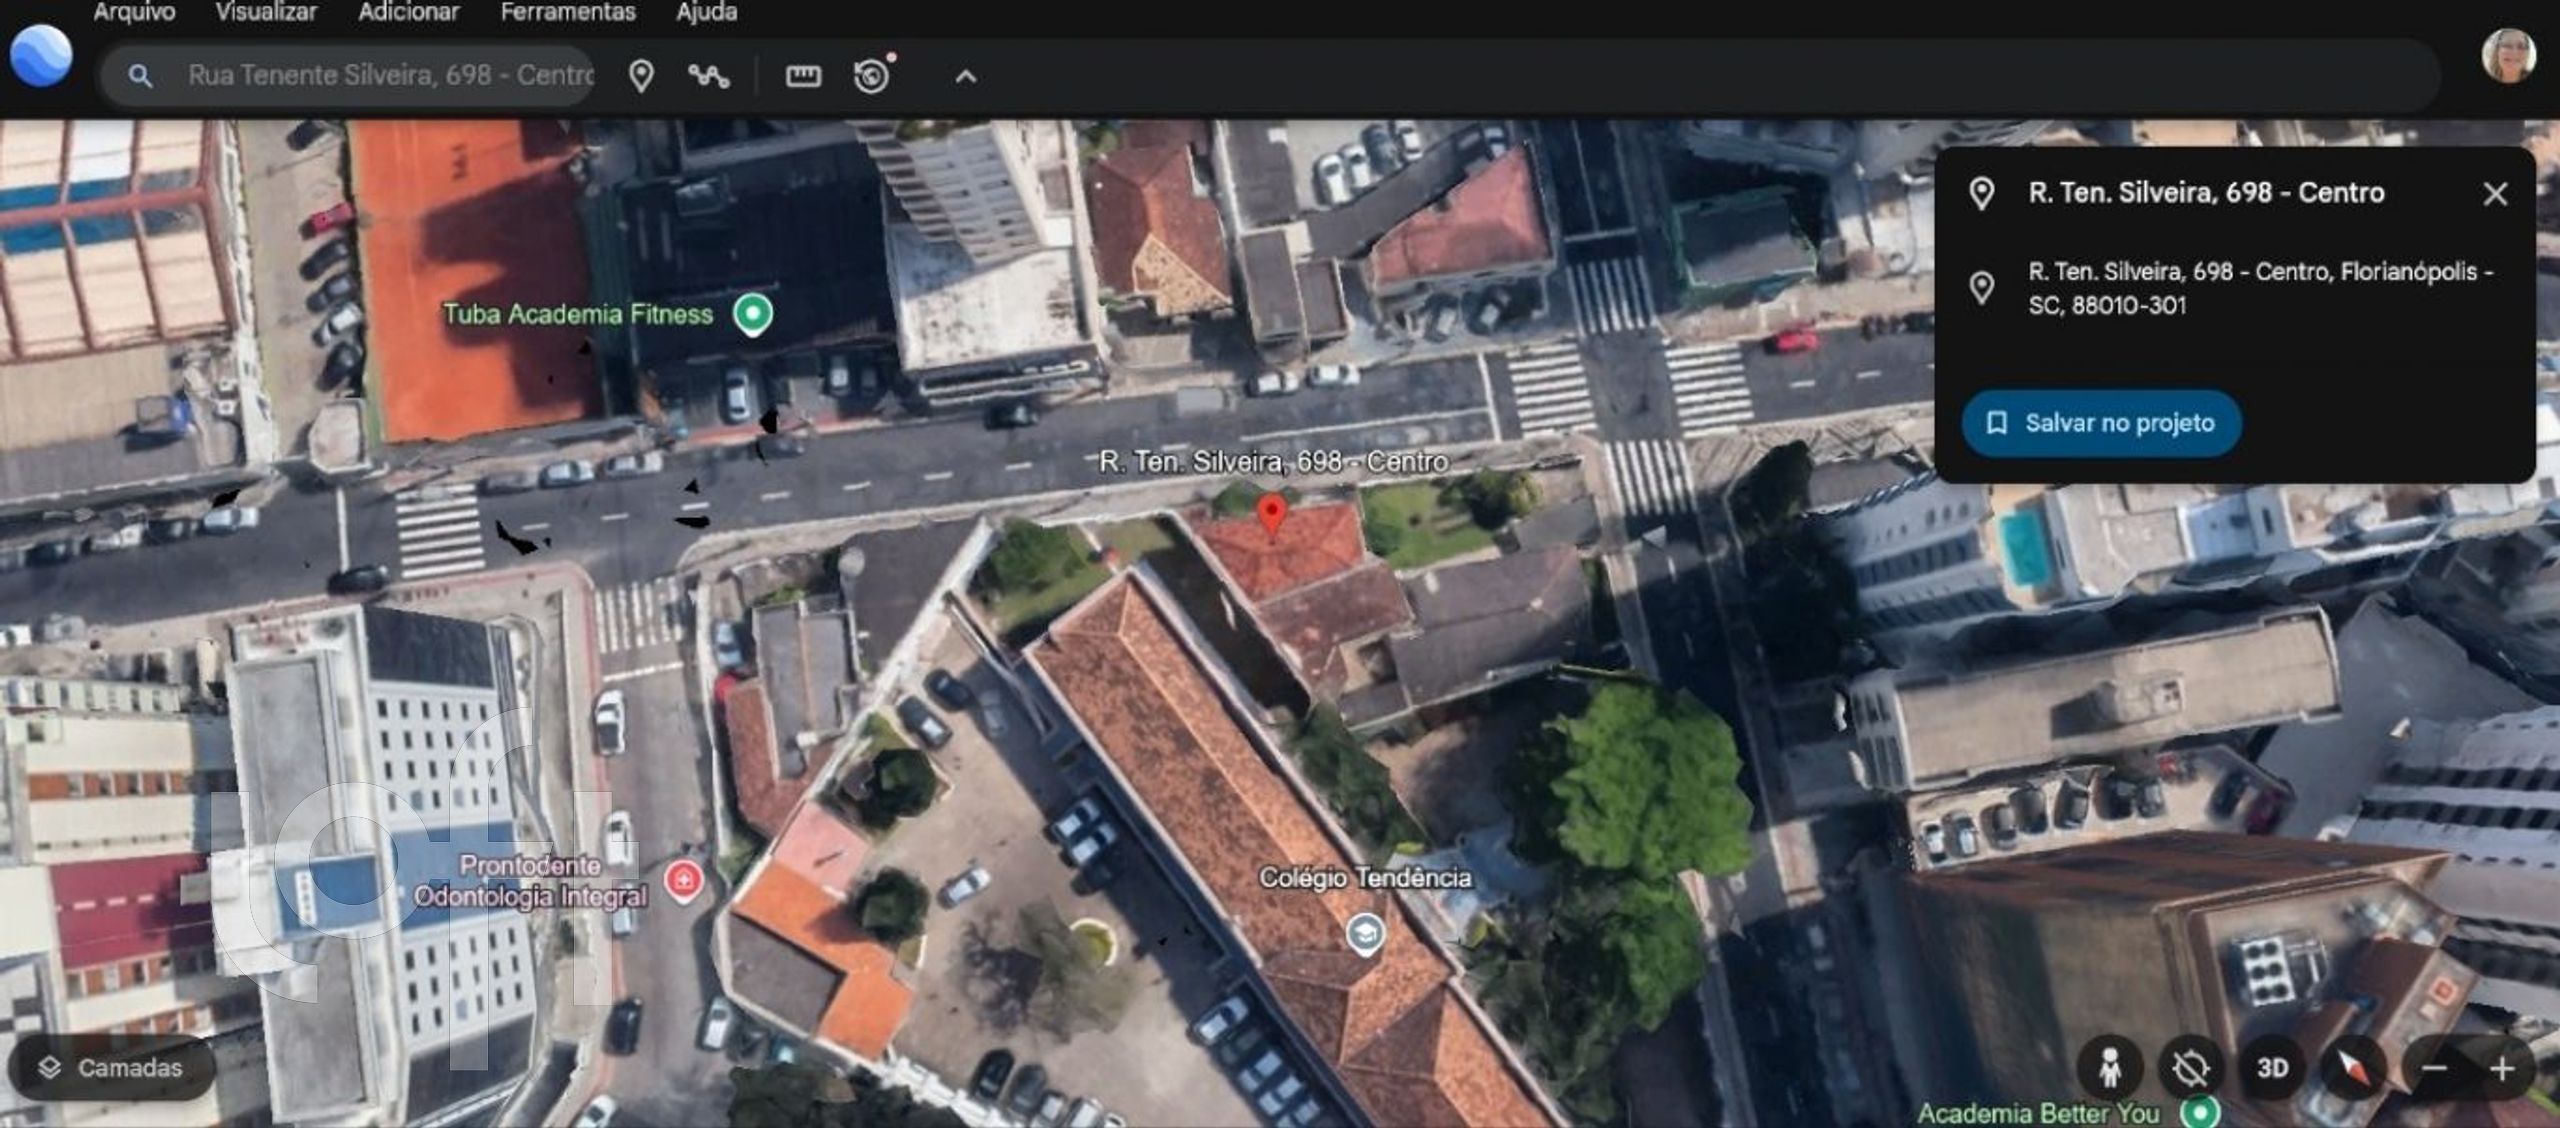Screen dimensions: 2560x1128
Task: Click the add placemark pin icon
Action: click(641, 76)
